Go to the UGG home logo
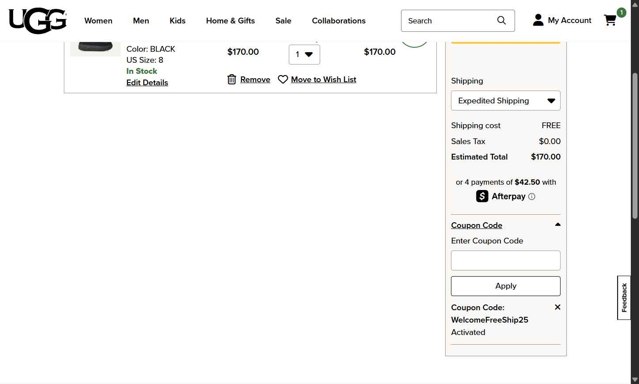Screen dimensions: 639x384 point(37,20)
